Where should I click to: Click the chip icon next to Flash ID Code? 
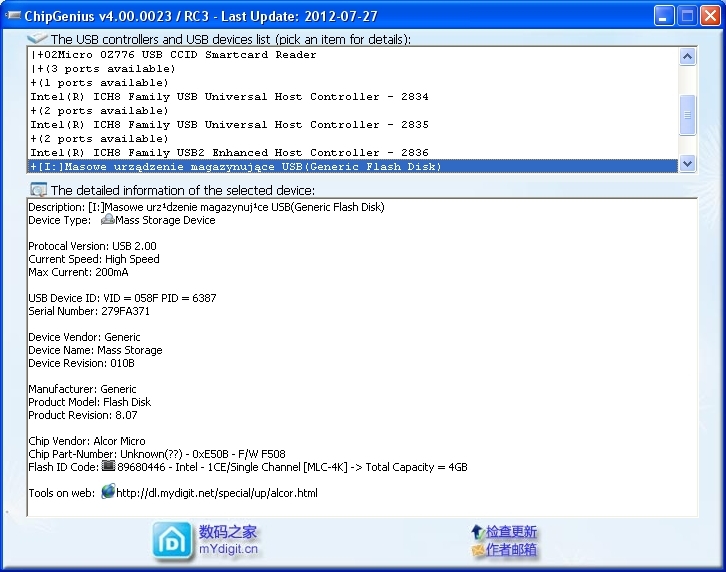pos(108,465)
